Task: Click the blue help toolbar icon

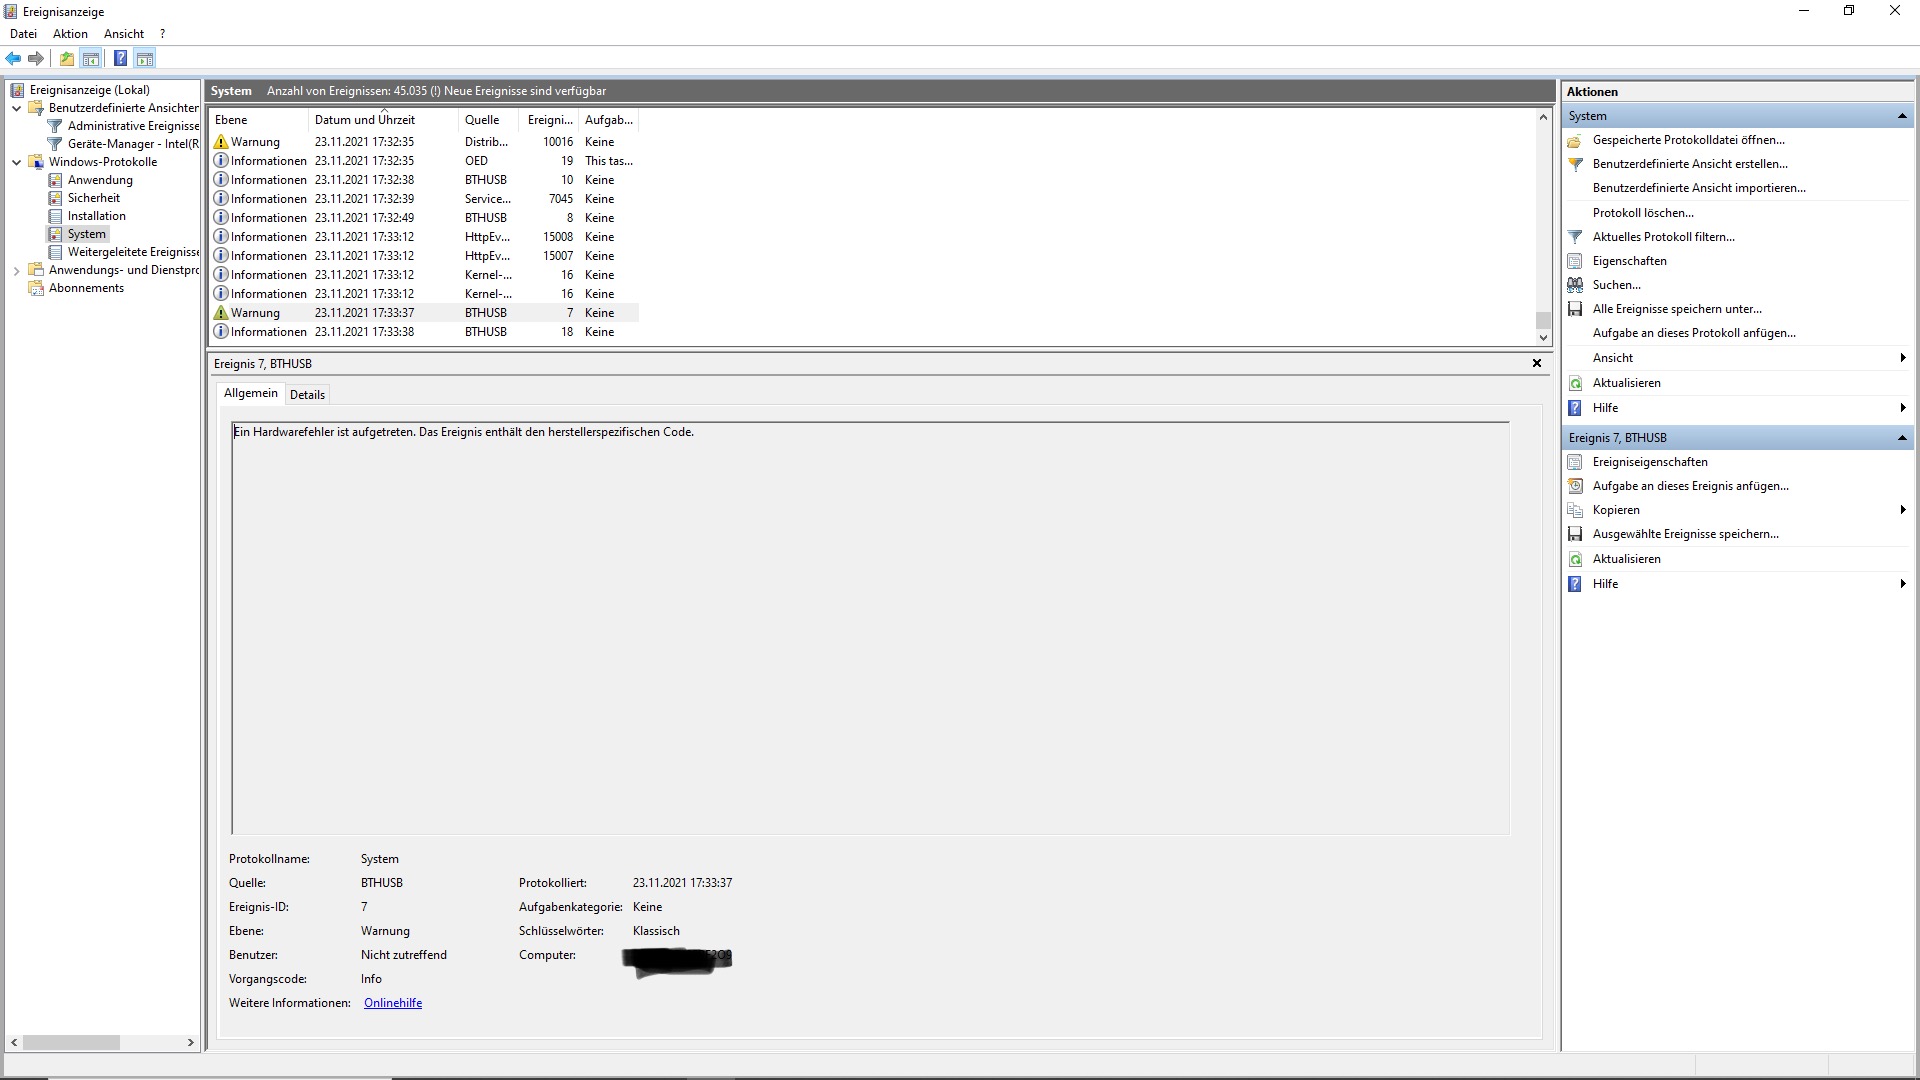Action: click(x=120, y=59)
